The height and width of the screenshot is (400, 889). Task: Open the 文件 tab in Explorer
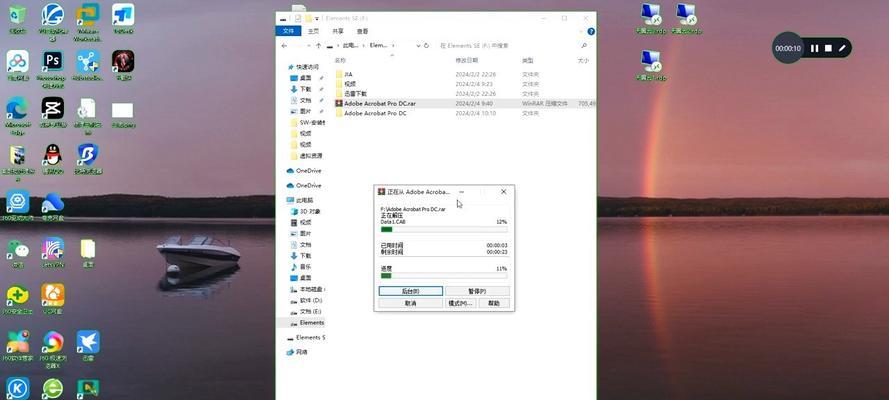(x=288, y=31)
